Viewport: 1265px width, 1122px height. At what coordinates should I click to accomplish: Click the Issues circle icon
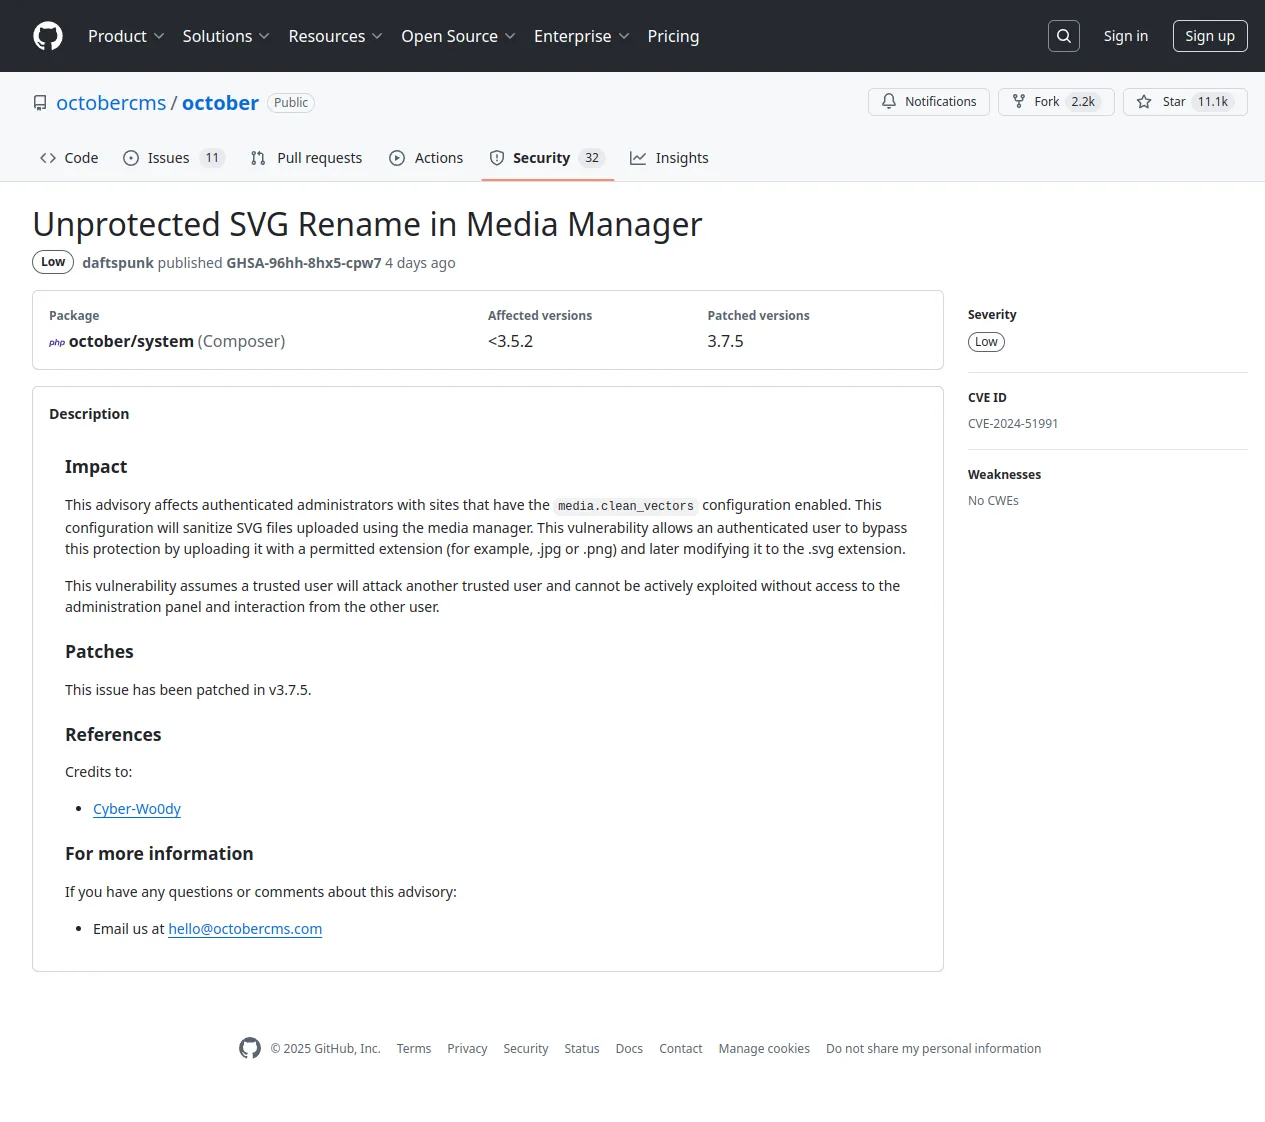click(x=131, y=158)
